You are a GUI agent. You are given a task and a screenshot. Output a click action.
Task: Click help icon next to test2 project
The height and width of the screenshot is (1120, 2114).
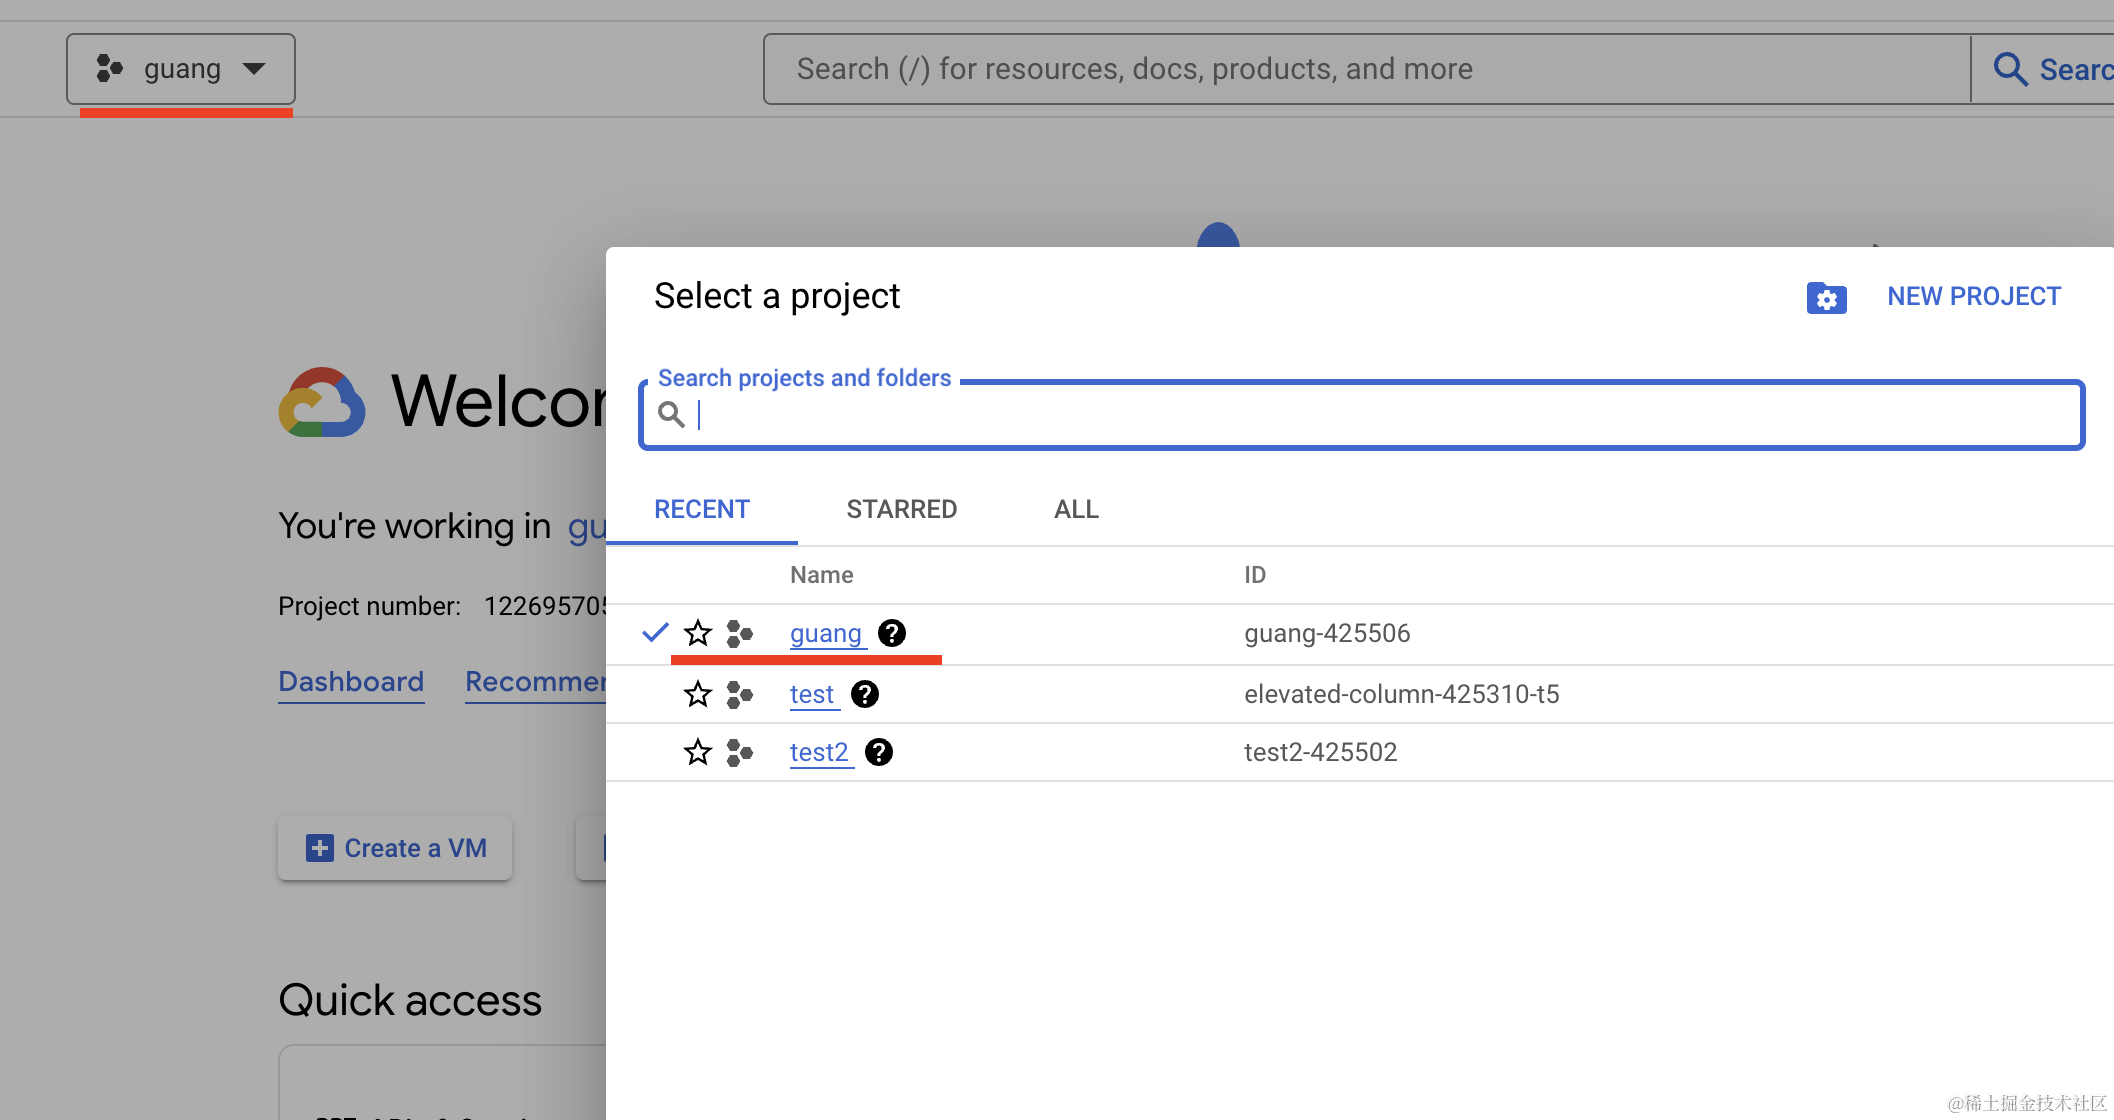(x=879, y=752)
